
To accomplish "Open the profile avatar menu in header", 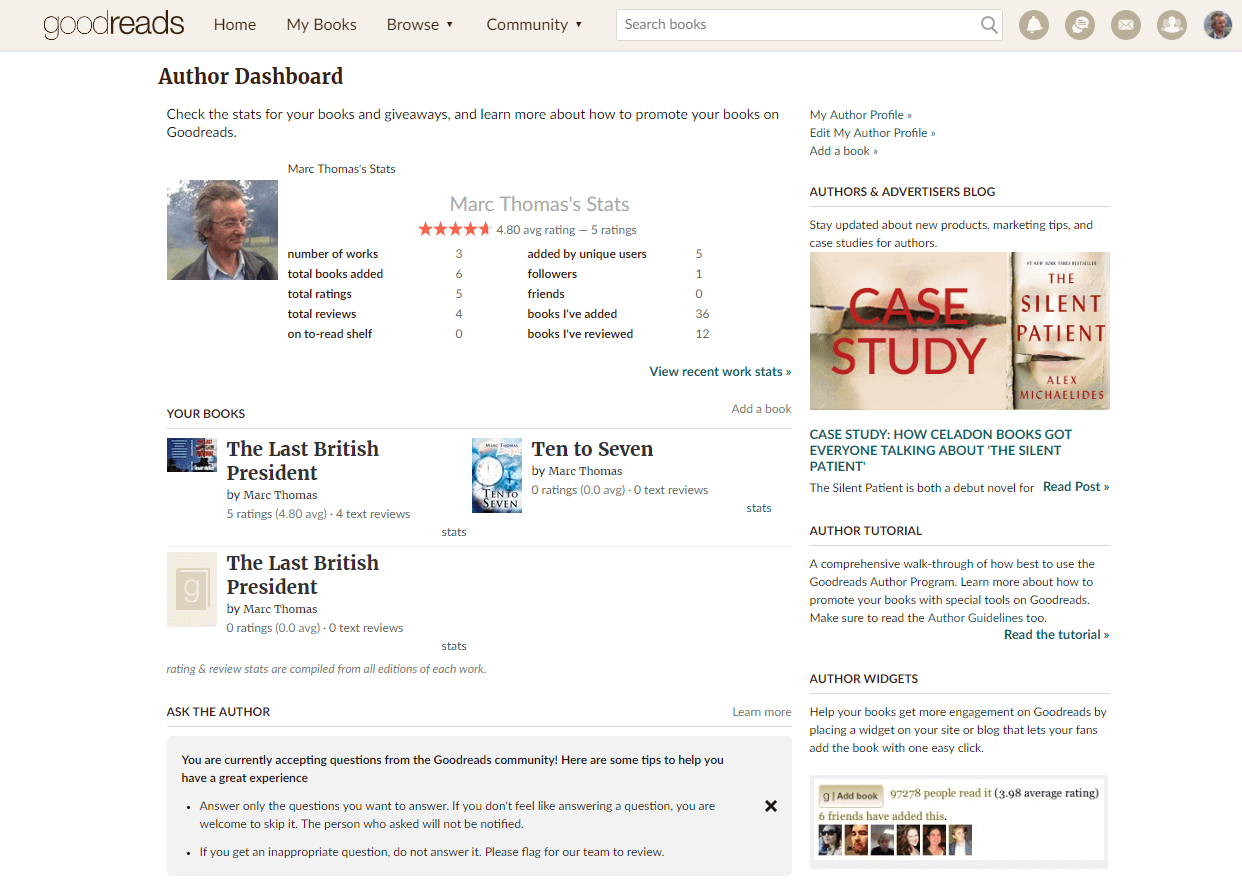I will pyautogui.click(x=1218, y=25).
